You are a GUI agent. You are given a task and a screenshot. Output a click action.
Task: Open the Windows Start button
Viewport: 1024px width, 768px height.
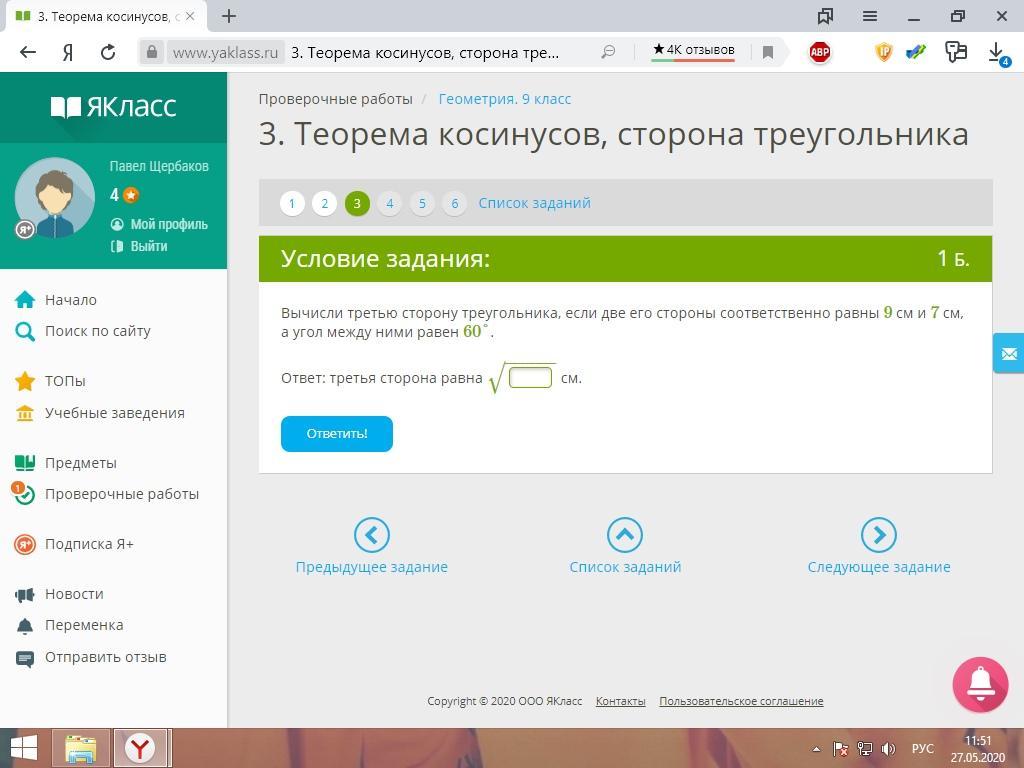[x=24, y=748]
